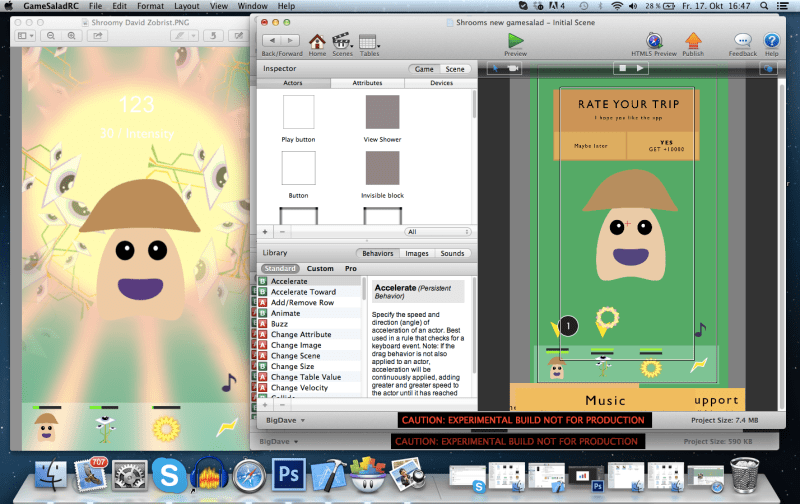Open the BigDave account dropdown

click(285, 420)
